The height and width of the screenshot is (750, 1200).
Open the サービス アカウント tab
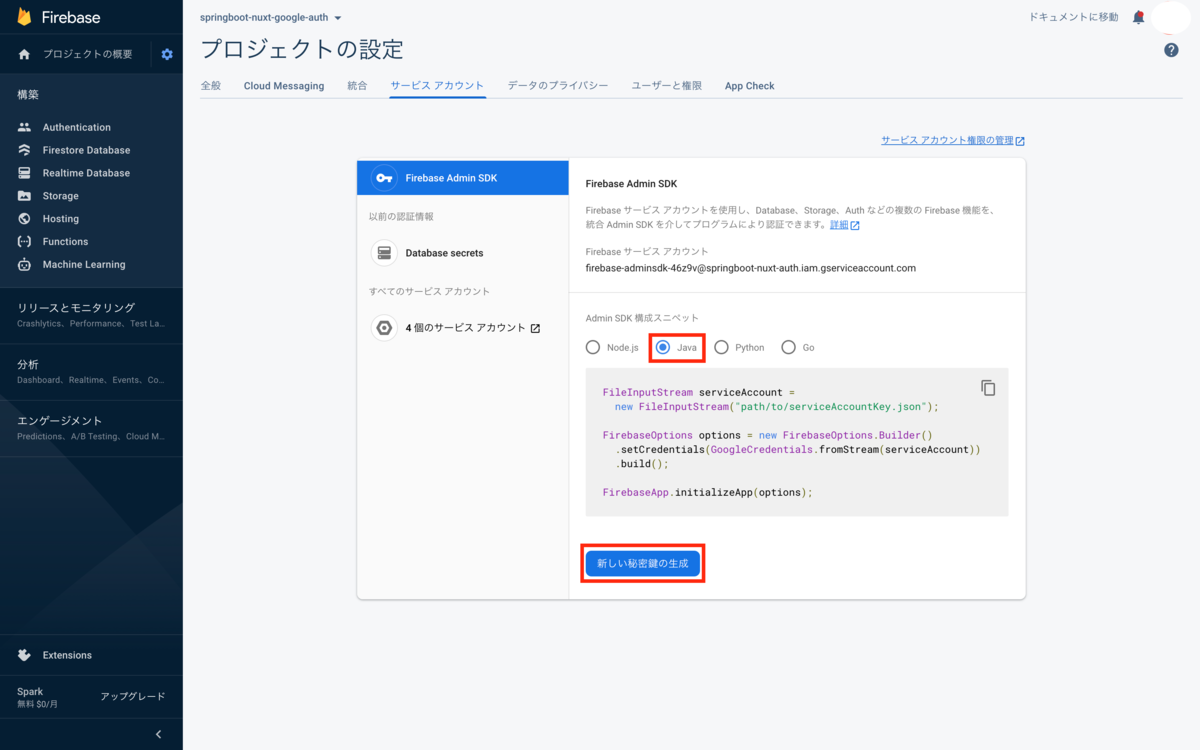pos(437,86)
